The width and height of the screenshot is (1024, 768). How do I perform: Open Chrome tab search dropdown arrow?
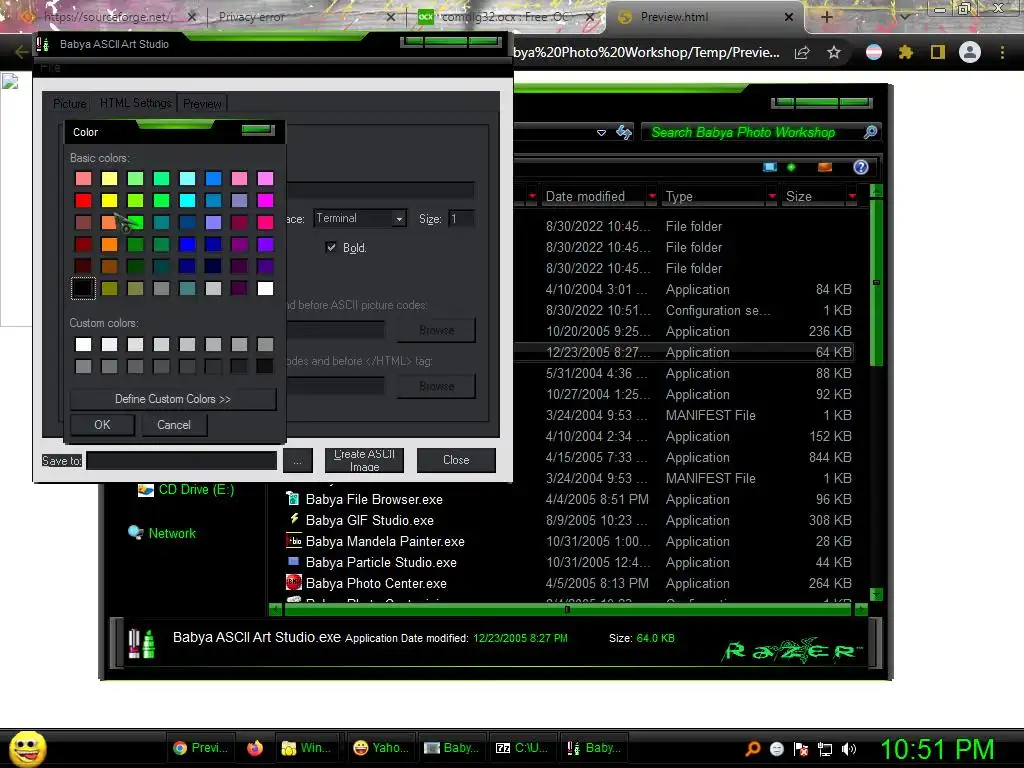(x=904, y=17)
